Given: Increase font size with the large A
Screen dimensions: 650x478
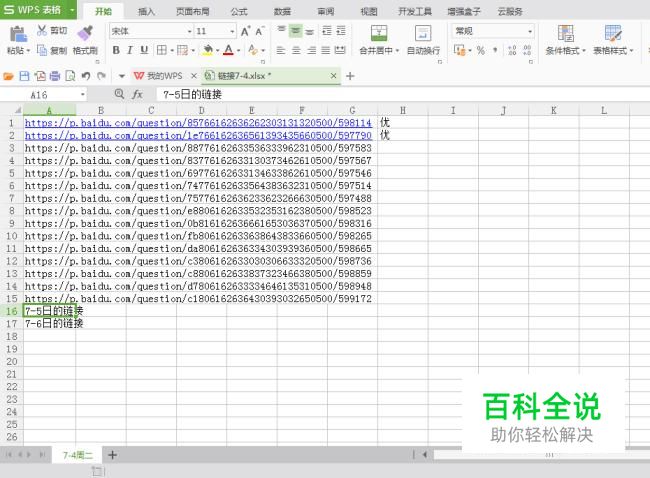Looking at the screenshot, I should point(245,32).
